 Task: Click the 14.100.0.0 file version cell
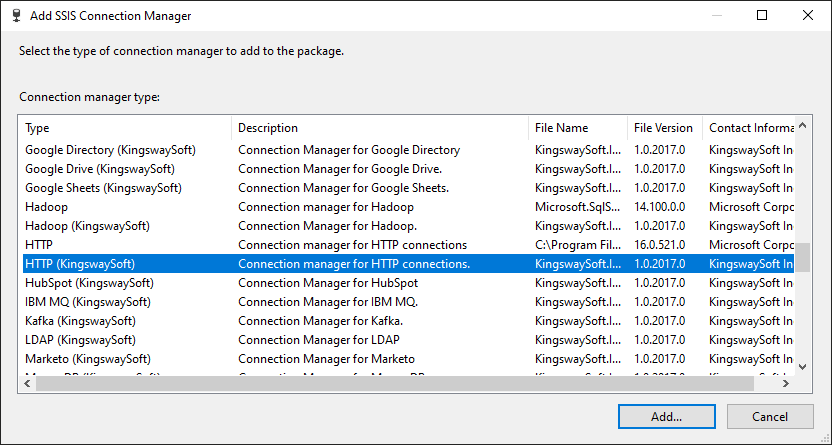(x=660, y=207)
